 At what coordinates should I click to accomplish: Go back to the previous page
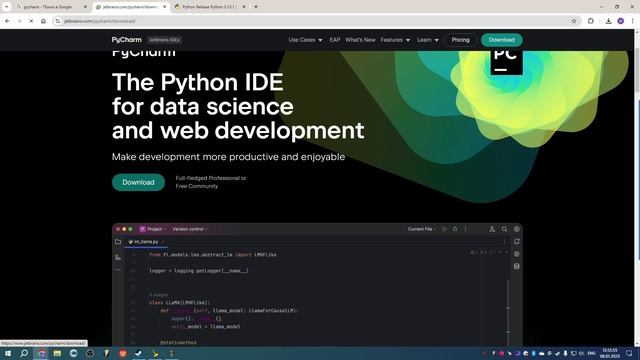[x=7, y=21]
